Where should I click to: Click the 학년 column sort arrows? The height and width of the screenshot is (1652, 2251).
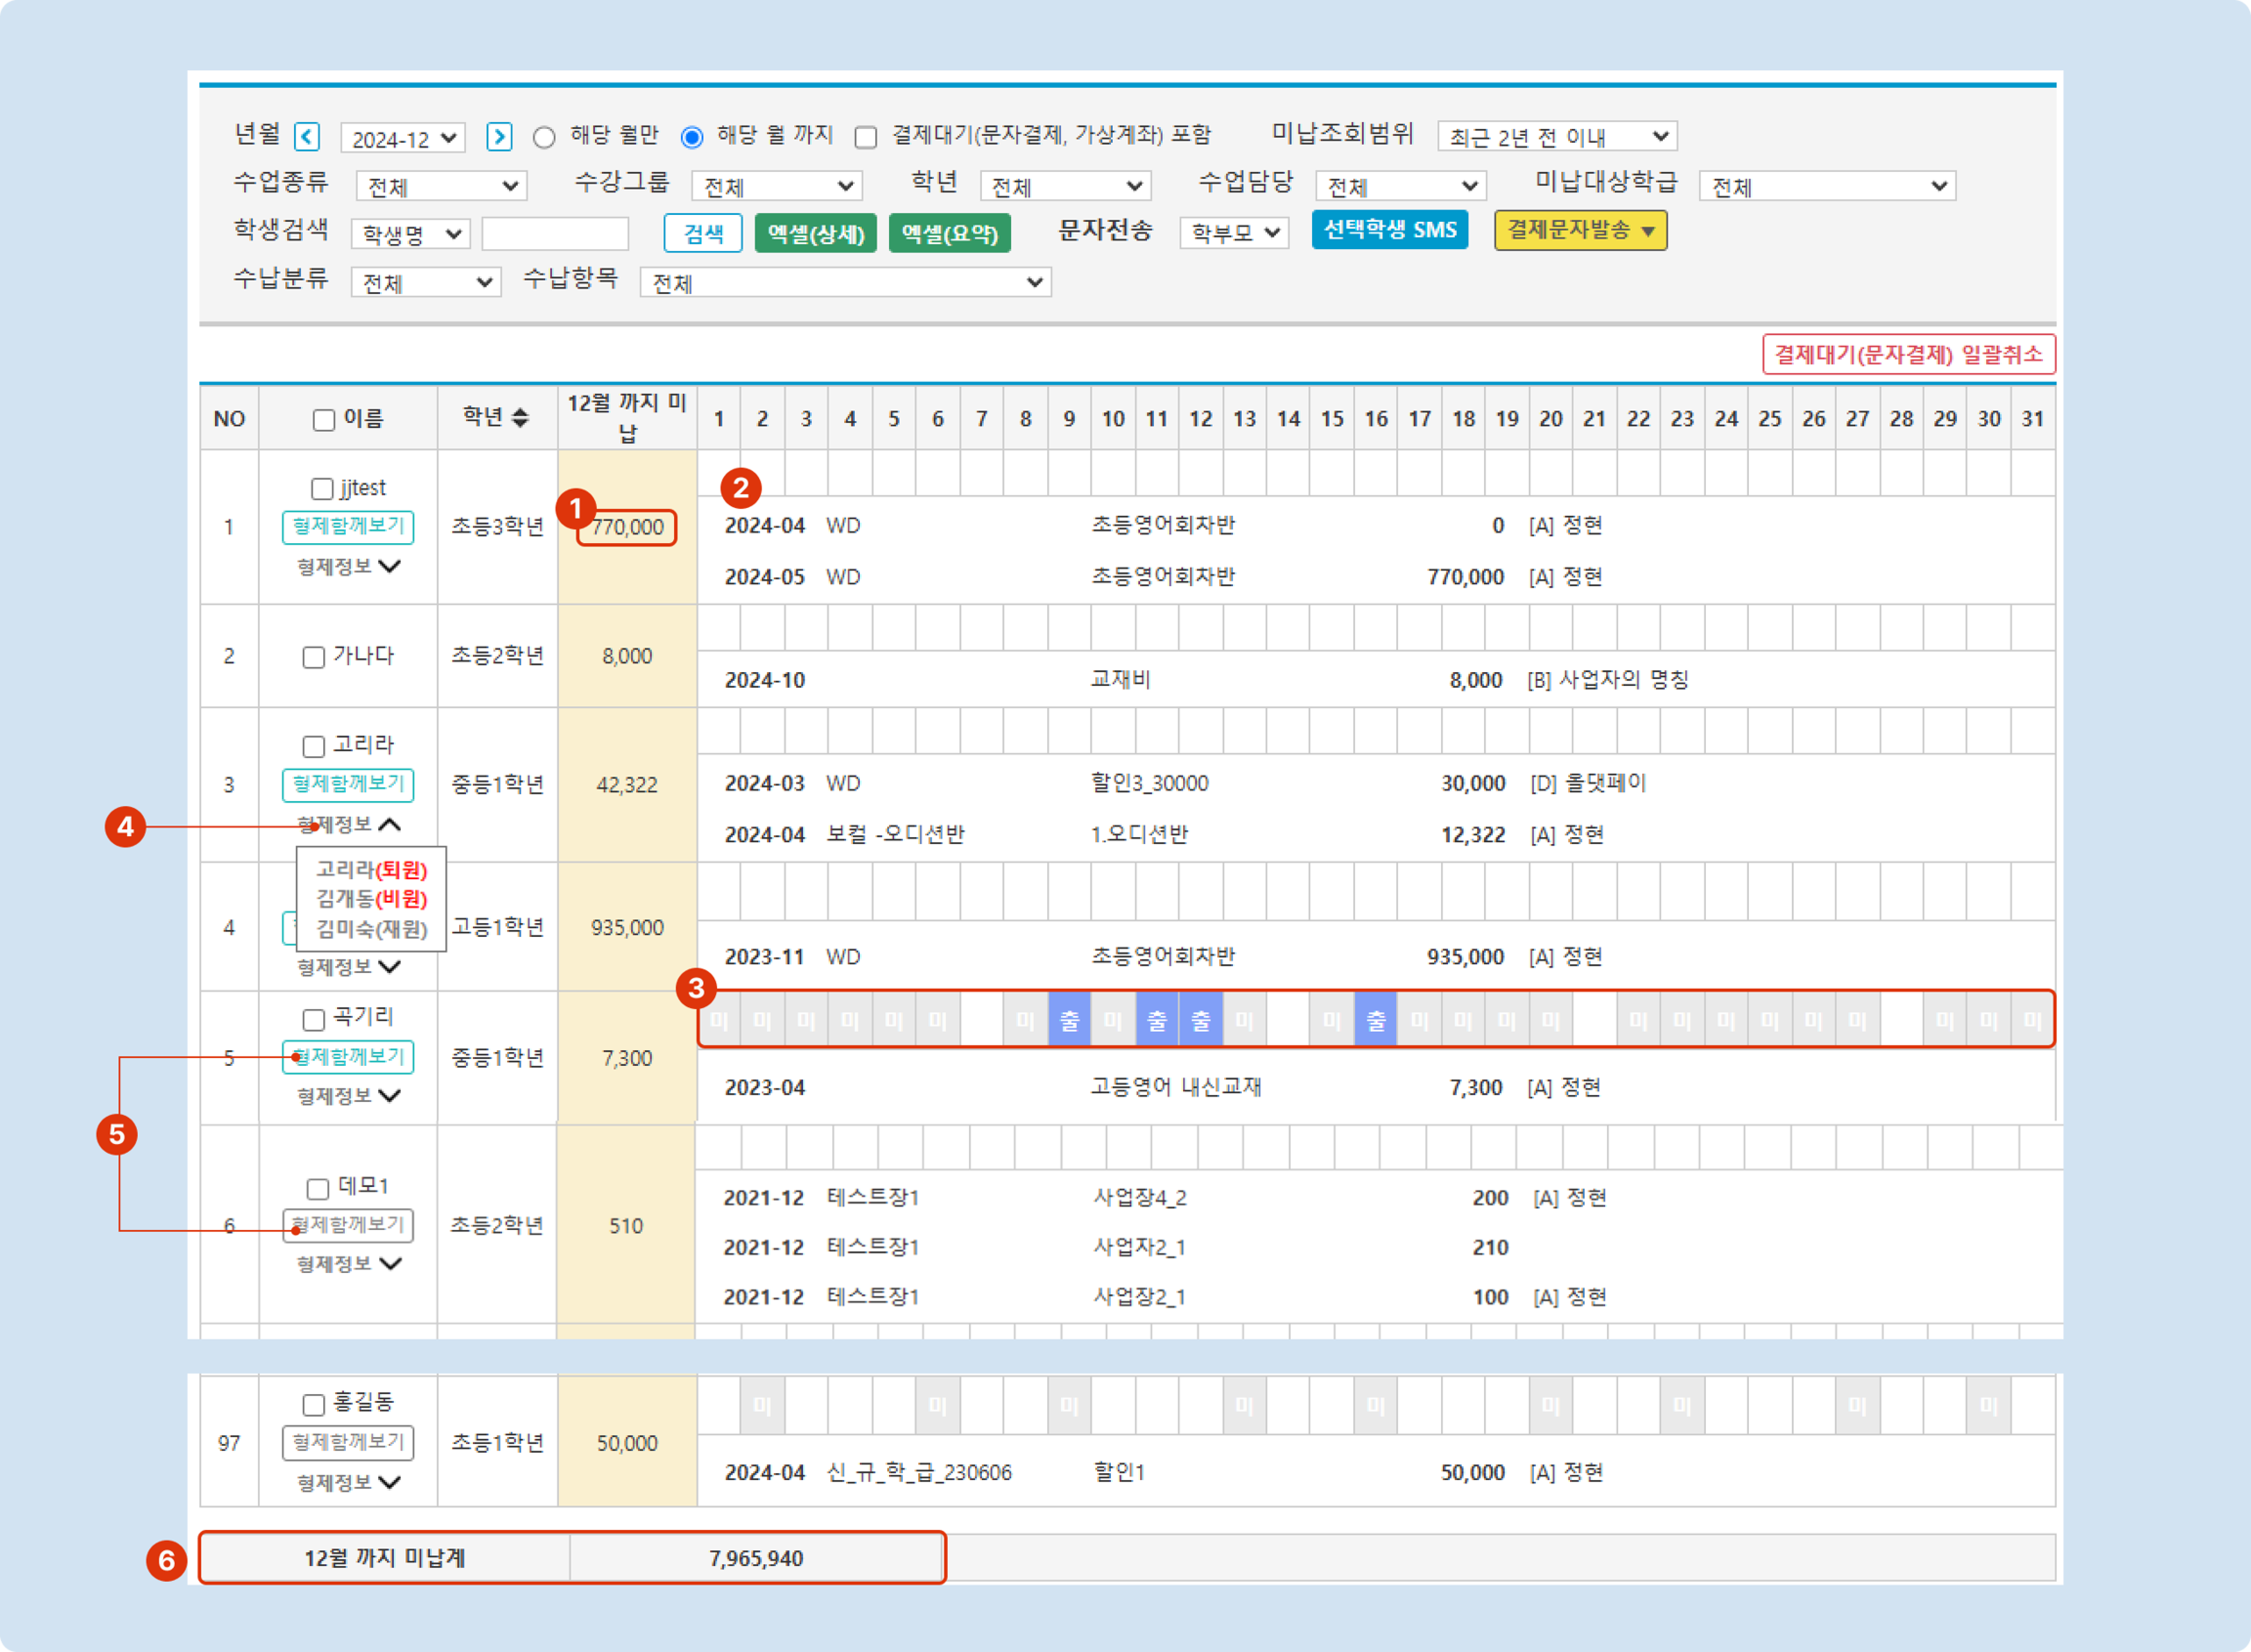pyautogui.click(x=520, y=418)
